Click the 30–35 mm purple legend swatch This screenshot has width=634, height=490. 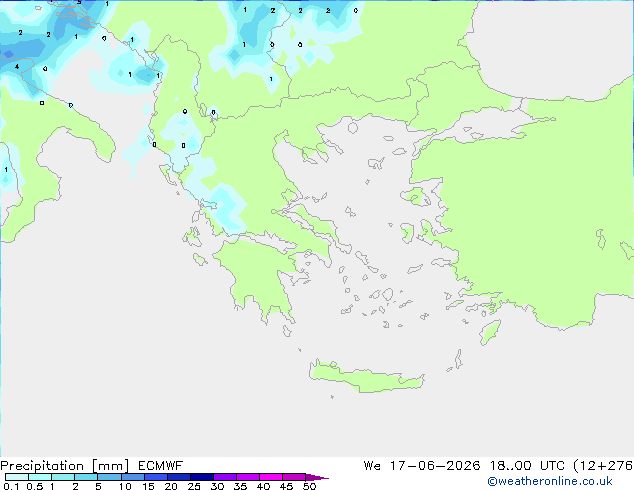coord(224,477)
